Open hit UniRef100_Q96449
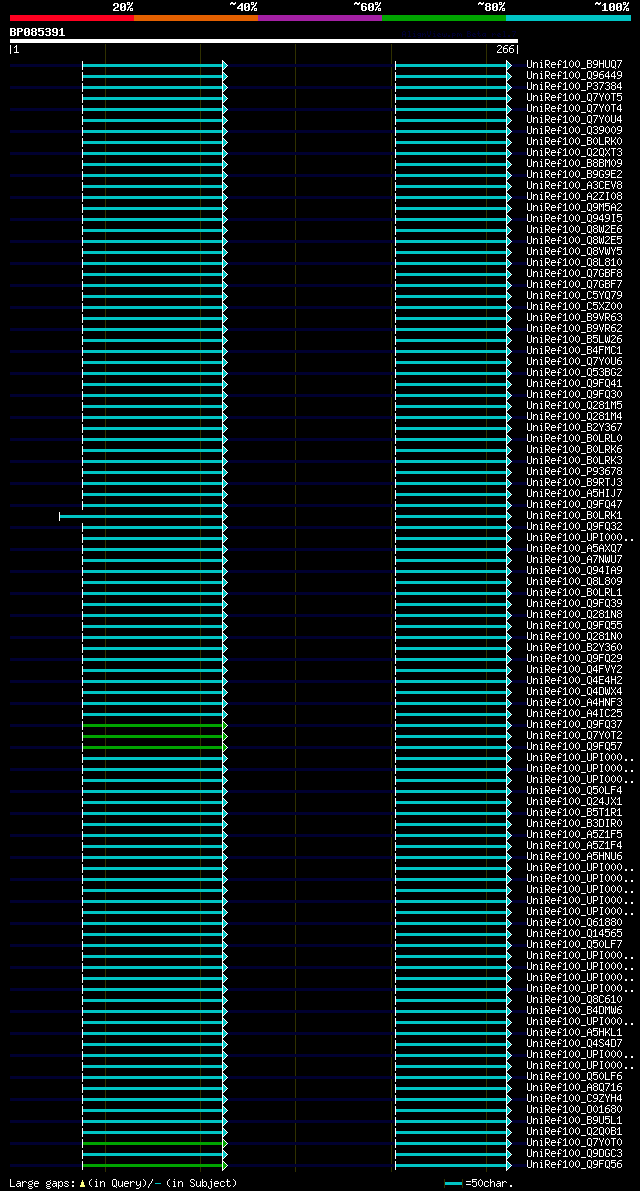 tap(574, 75)
